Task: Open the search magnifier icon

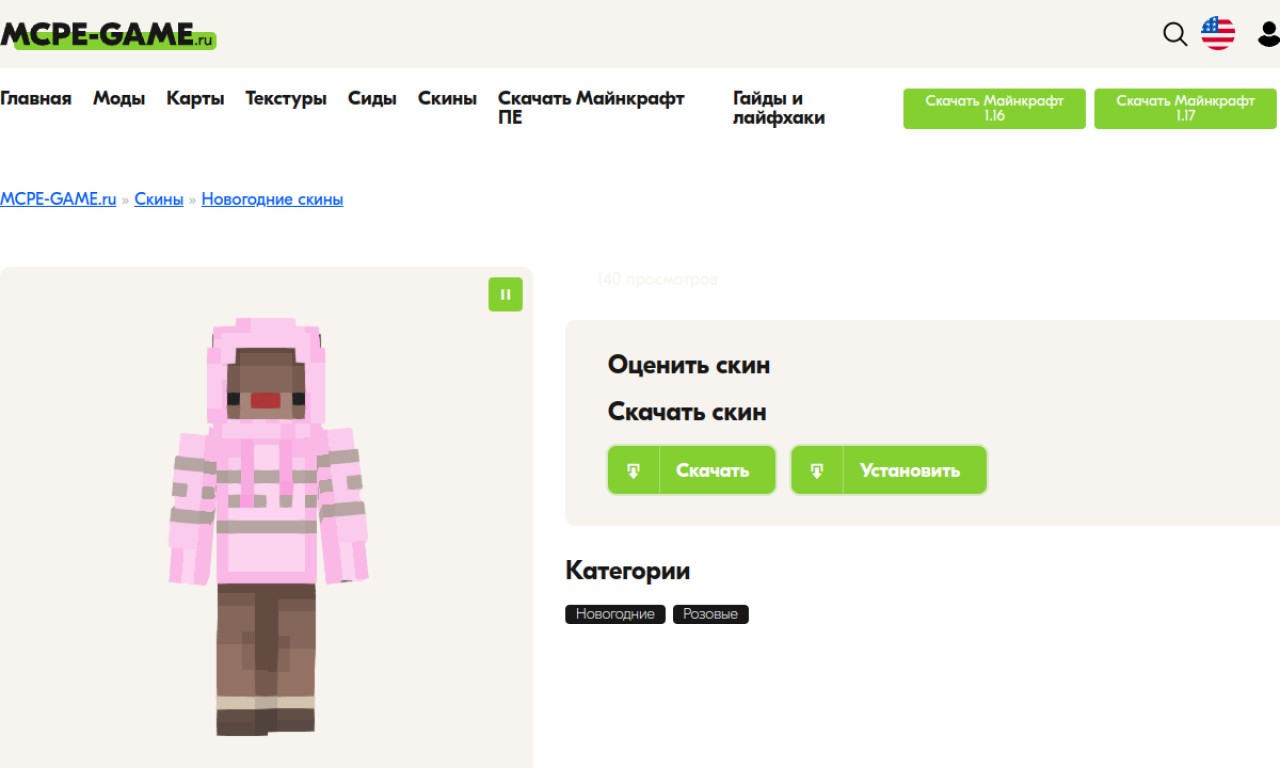Action: 1175,34
